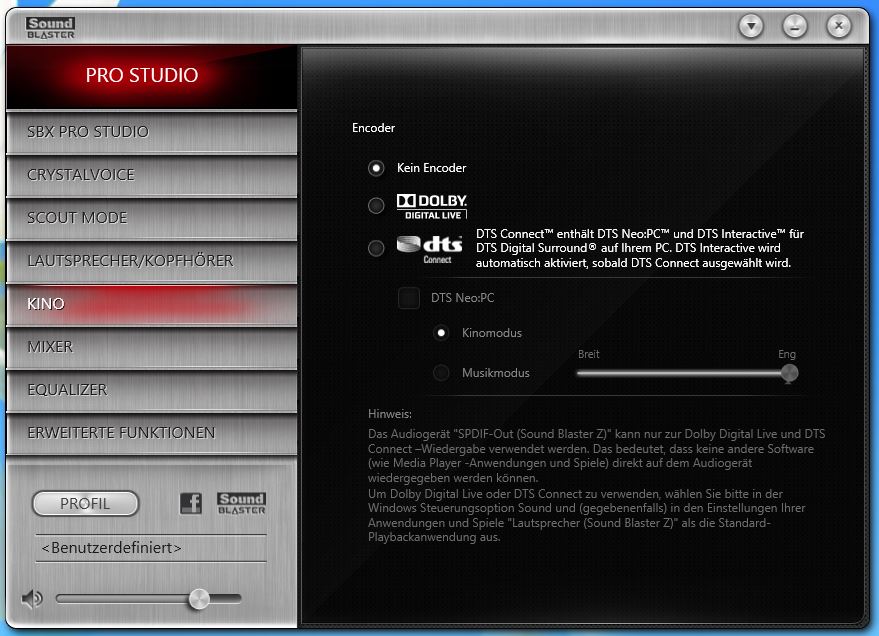The width and height of the screenshot is (879, 636).
Task: Click the Hinweis: label
Action: [x=390, y=414]
